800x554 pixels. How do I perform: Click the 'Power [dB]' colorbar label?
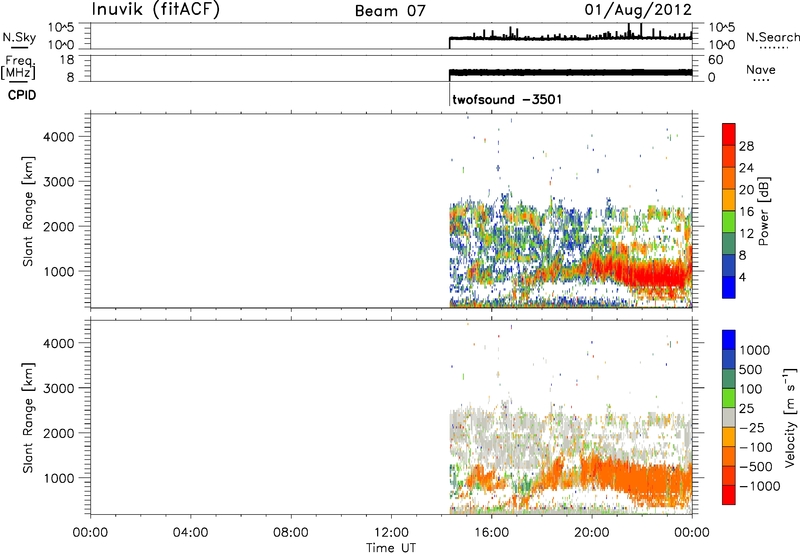pyautogui.click(x=764, y=211)
